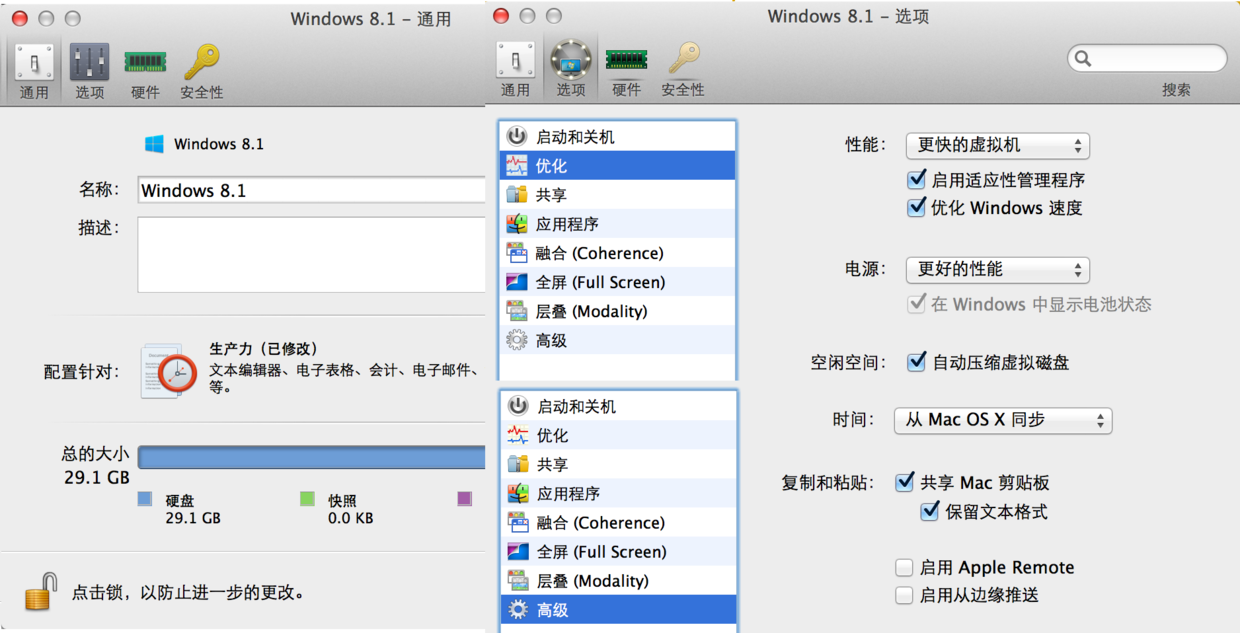This screenshot has height=633, width=1240.
Task: Select 启动和关机 in the lower list
Action: (618, 406)
